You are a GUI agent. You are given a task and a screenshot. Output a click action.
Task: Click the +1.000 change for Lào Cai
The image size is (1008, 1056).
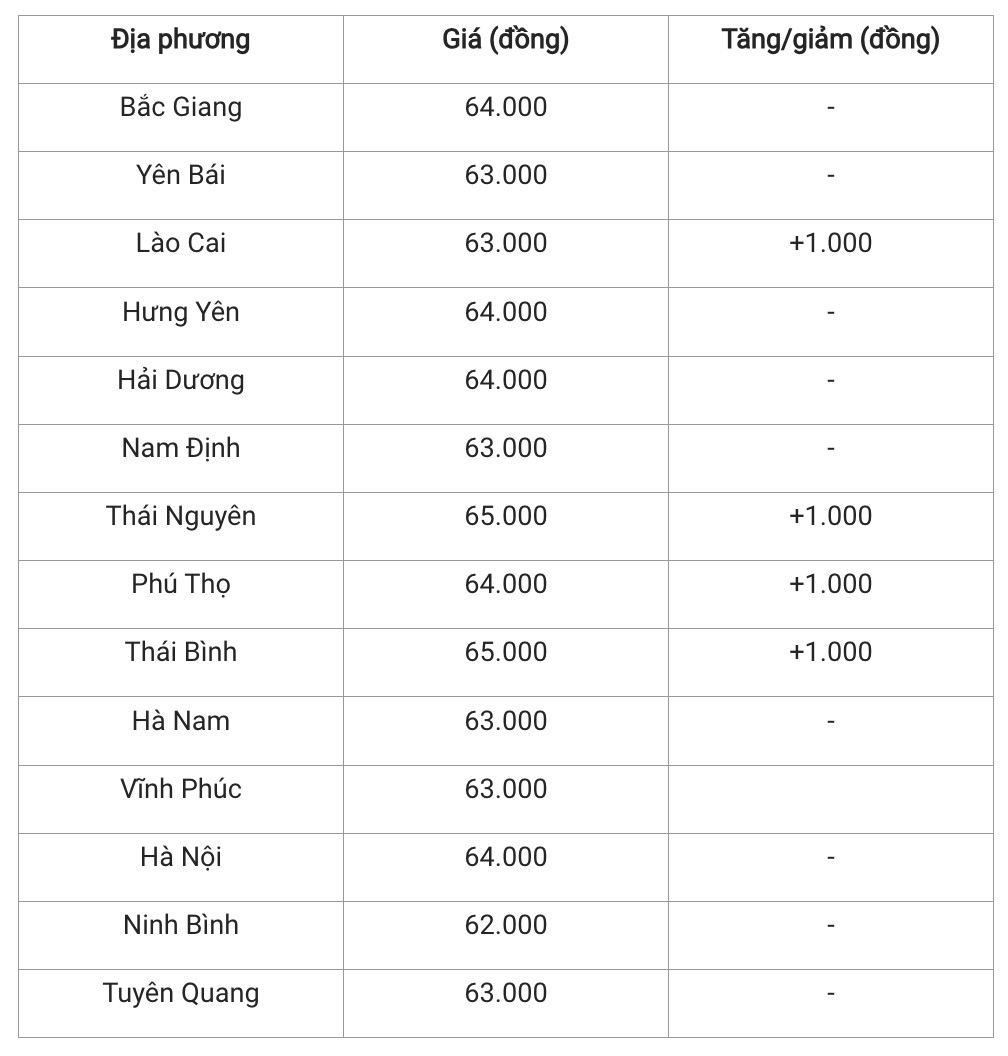click(830, 243)
